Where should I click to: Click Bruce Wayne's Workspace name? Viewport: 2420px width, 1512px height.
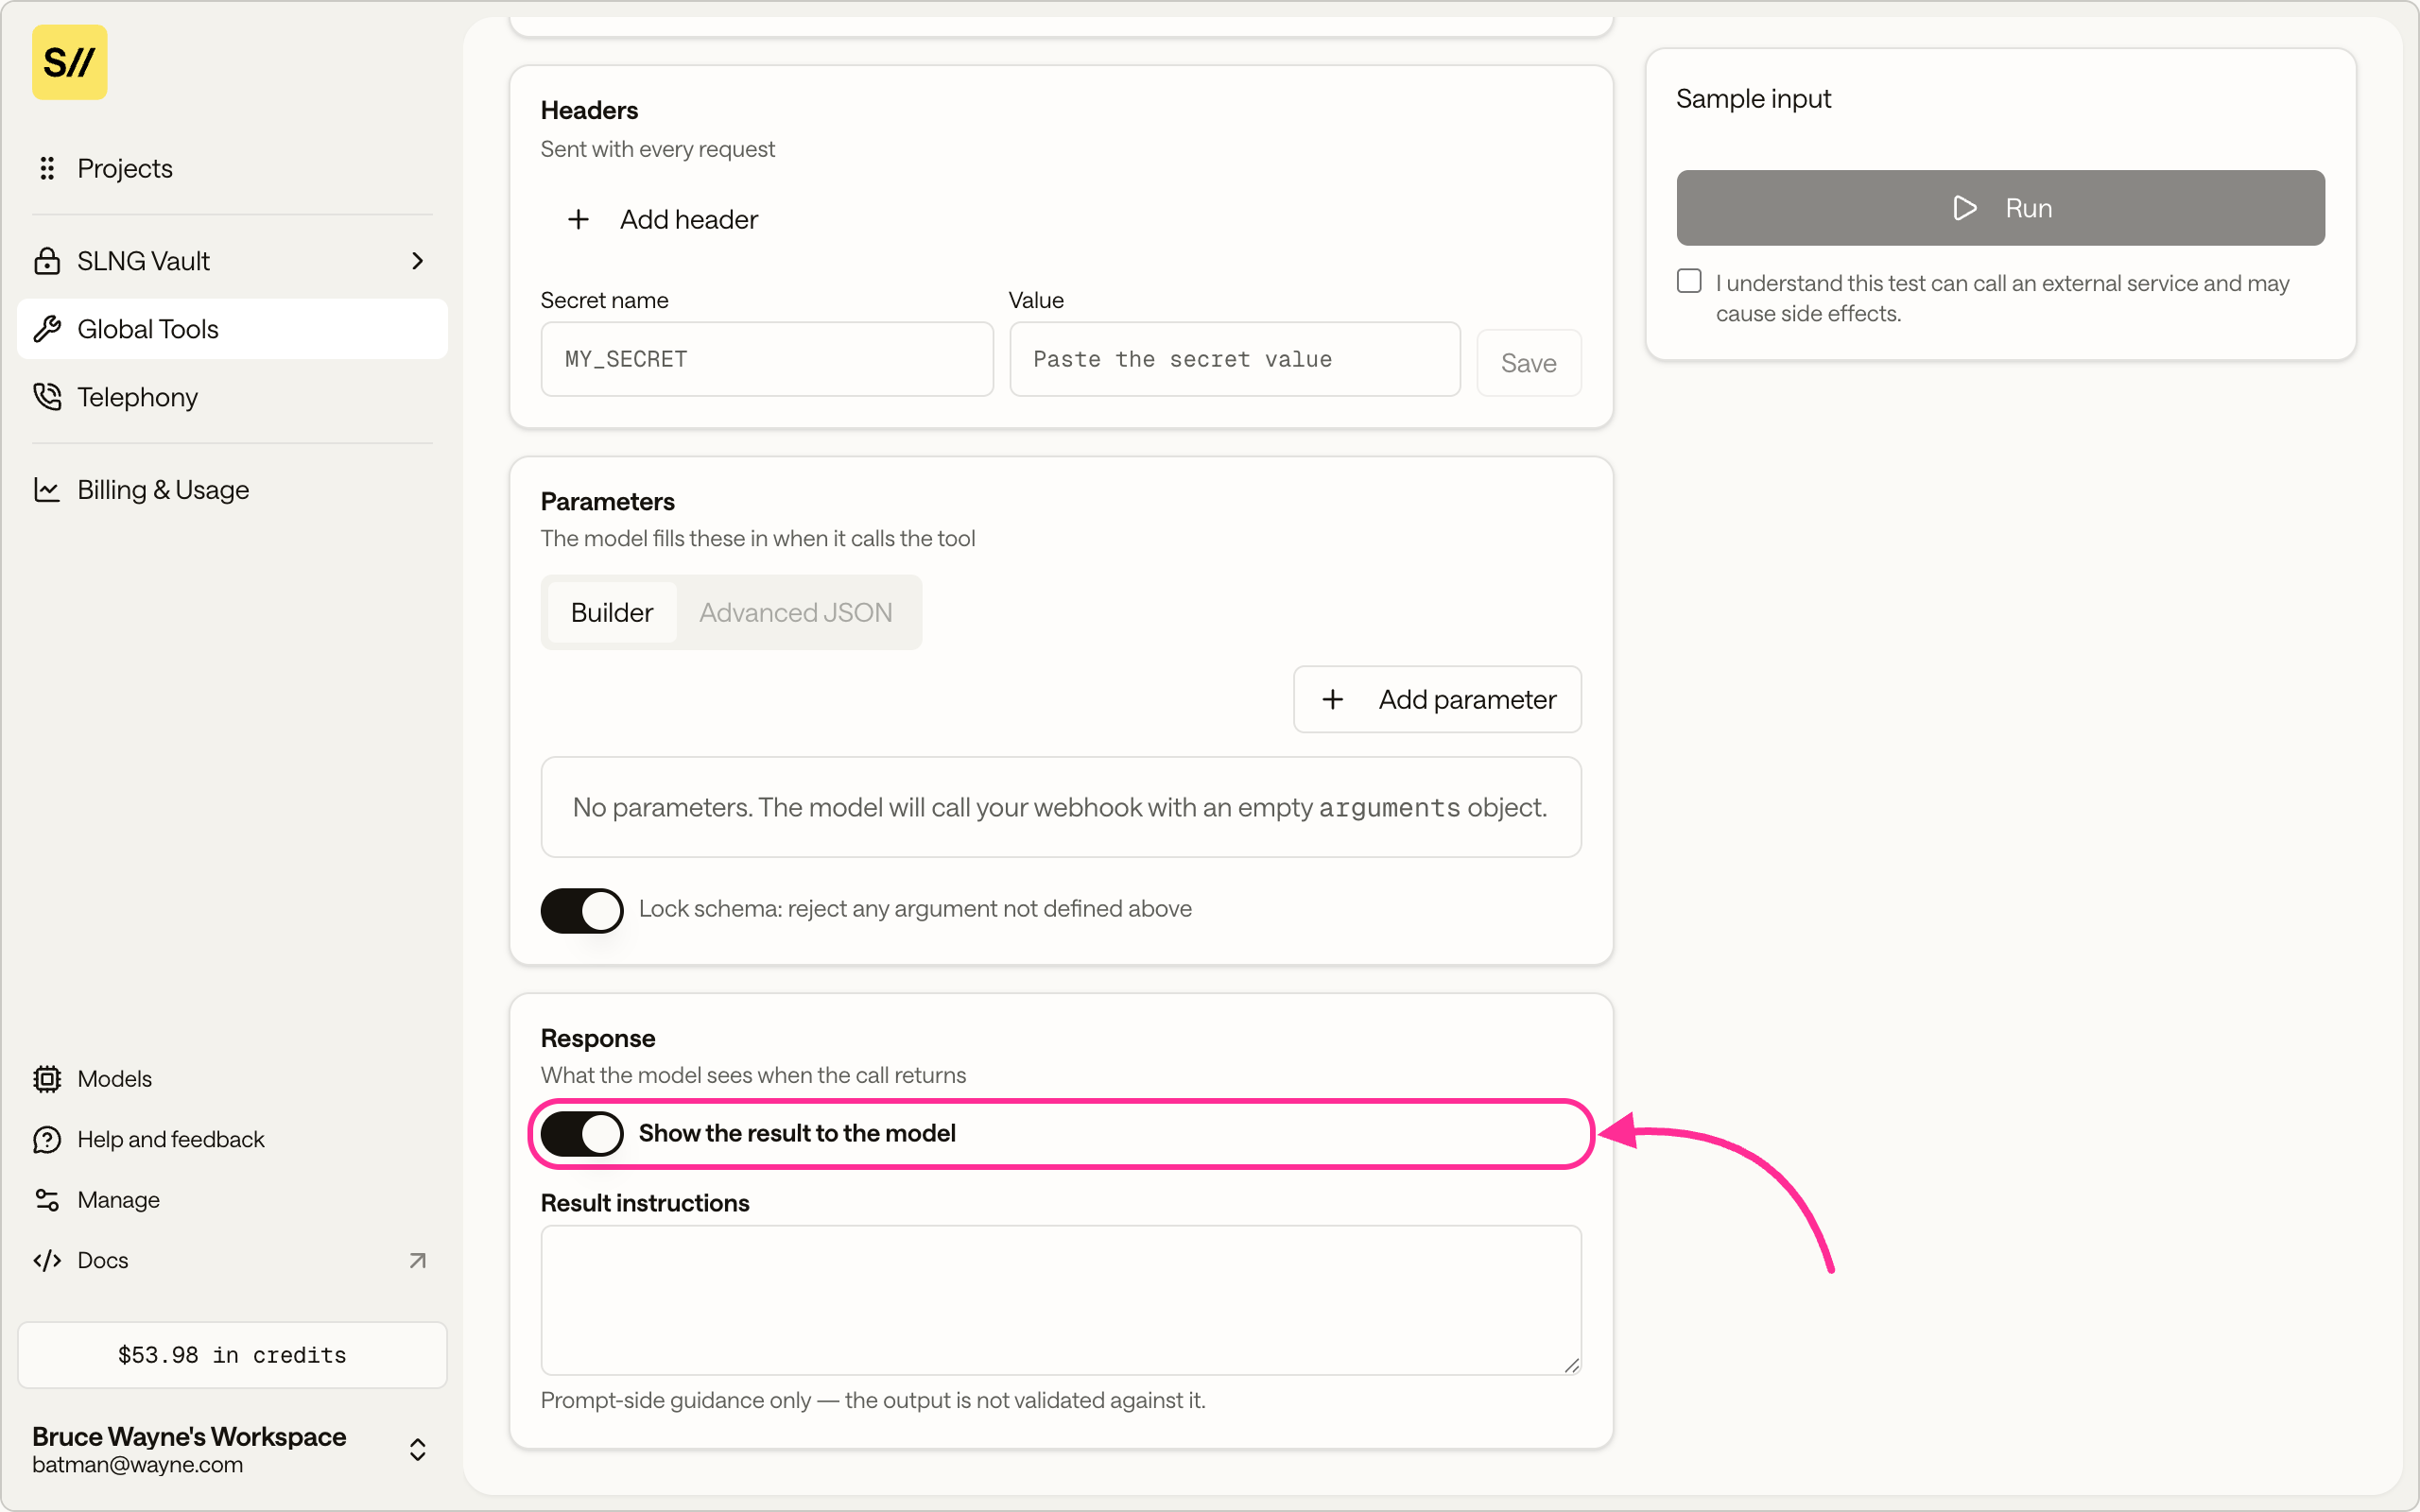(189, 1437)
